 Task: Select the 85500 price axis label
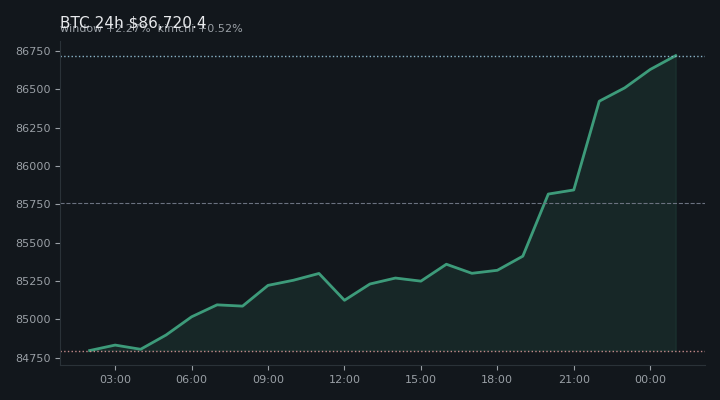coord(33,243)
